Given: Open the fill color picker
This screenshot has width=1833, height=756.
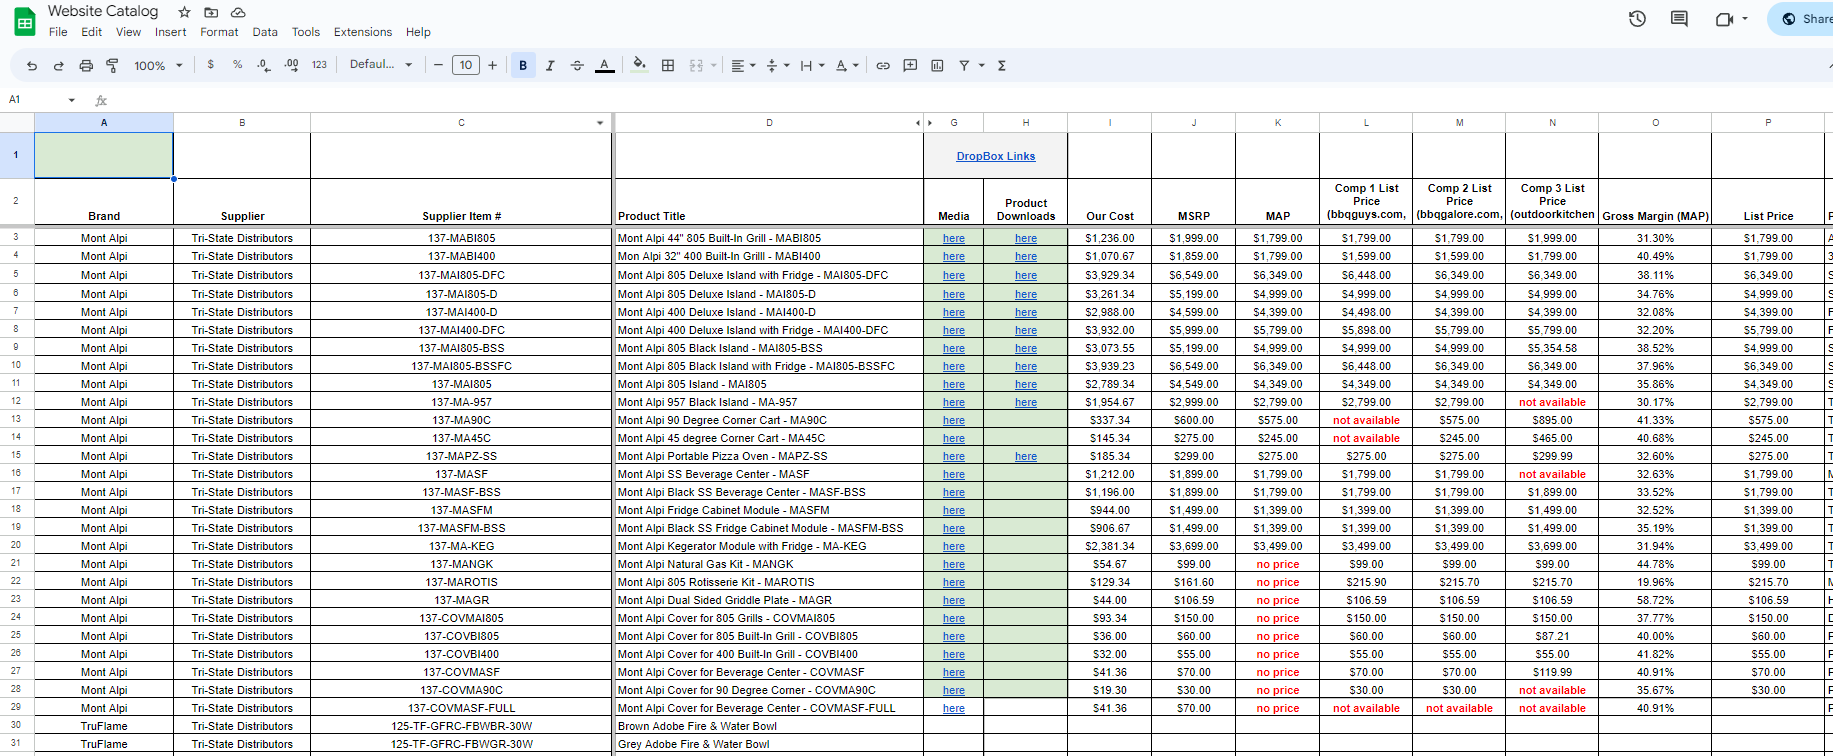Looking at the screenshot, I should pyautogui.click(x=639, y=66).
